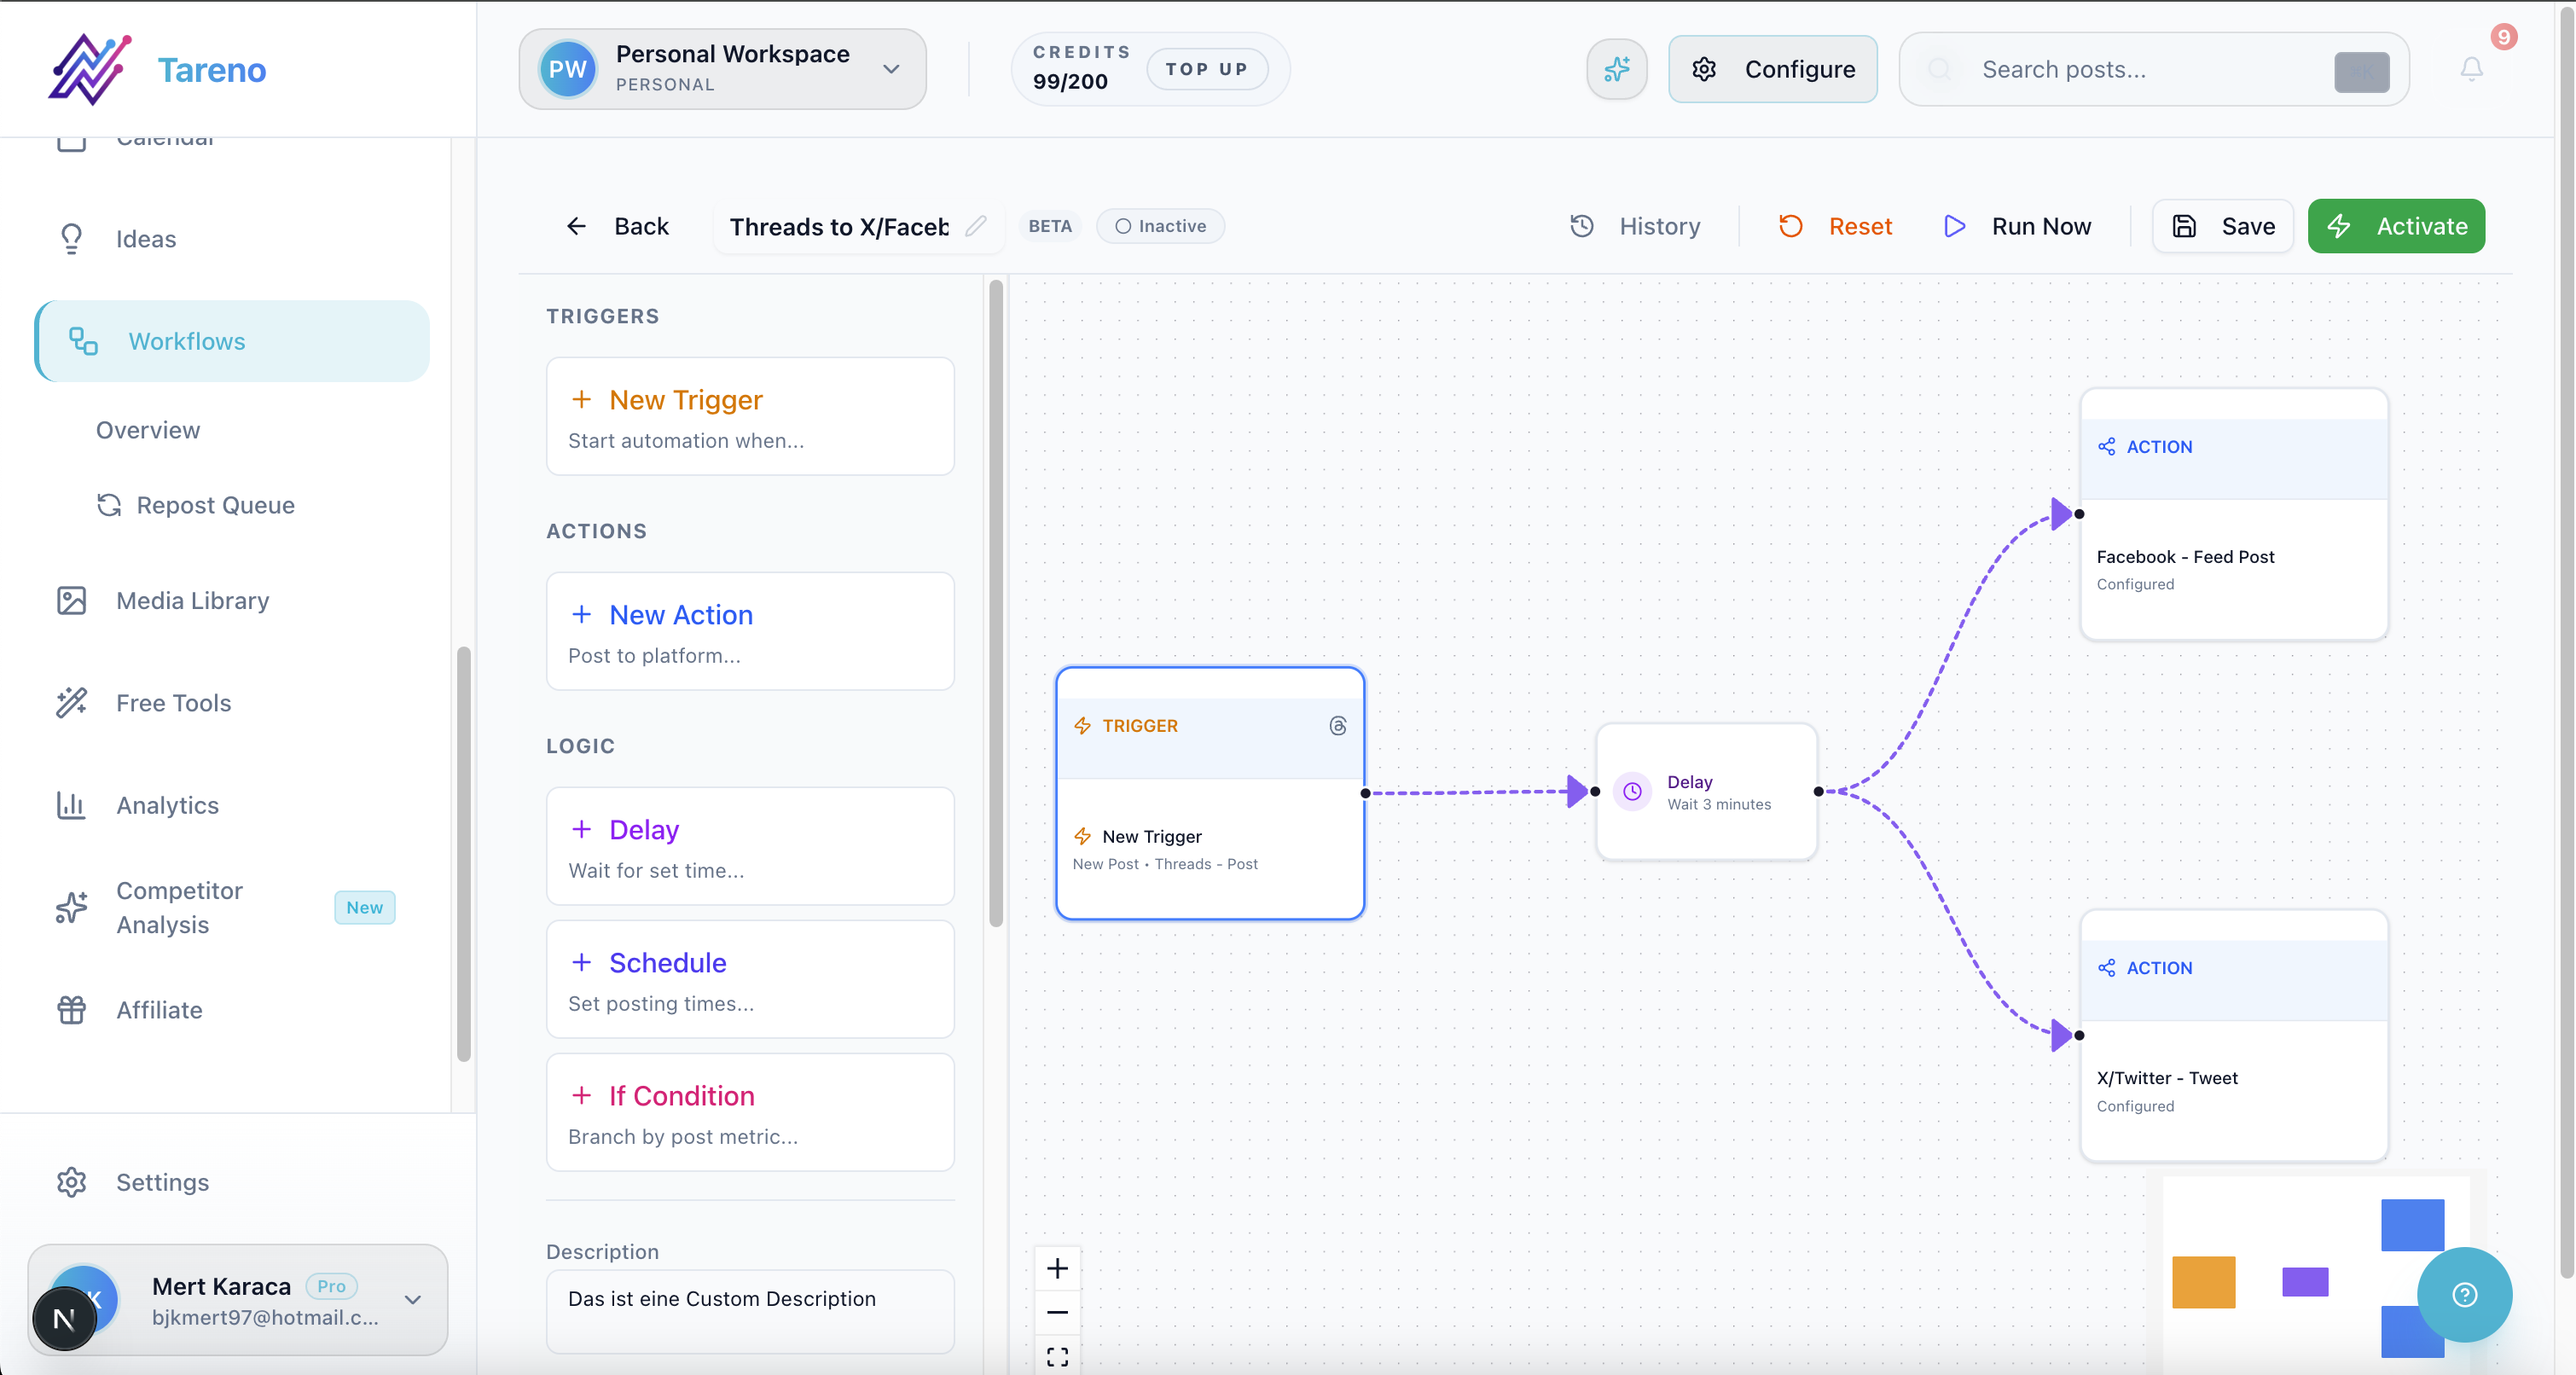Image resolution: width=2576 pixels, height=1375 pixels.
Task: Open Competitor Analysis
Action: [232, 908]
